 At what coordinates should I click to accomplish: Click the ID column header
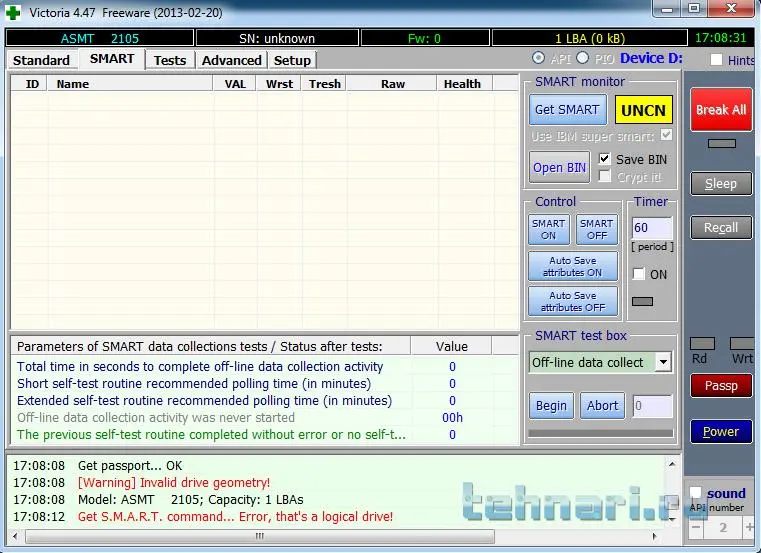point(29,84)
